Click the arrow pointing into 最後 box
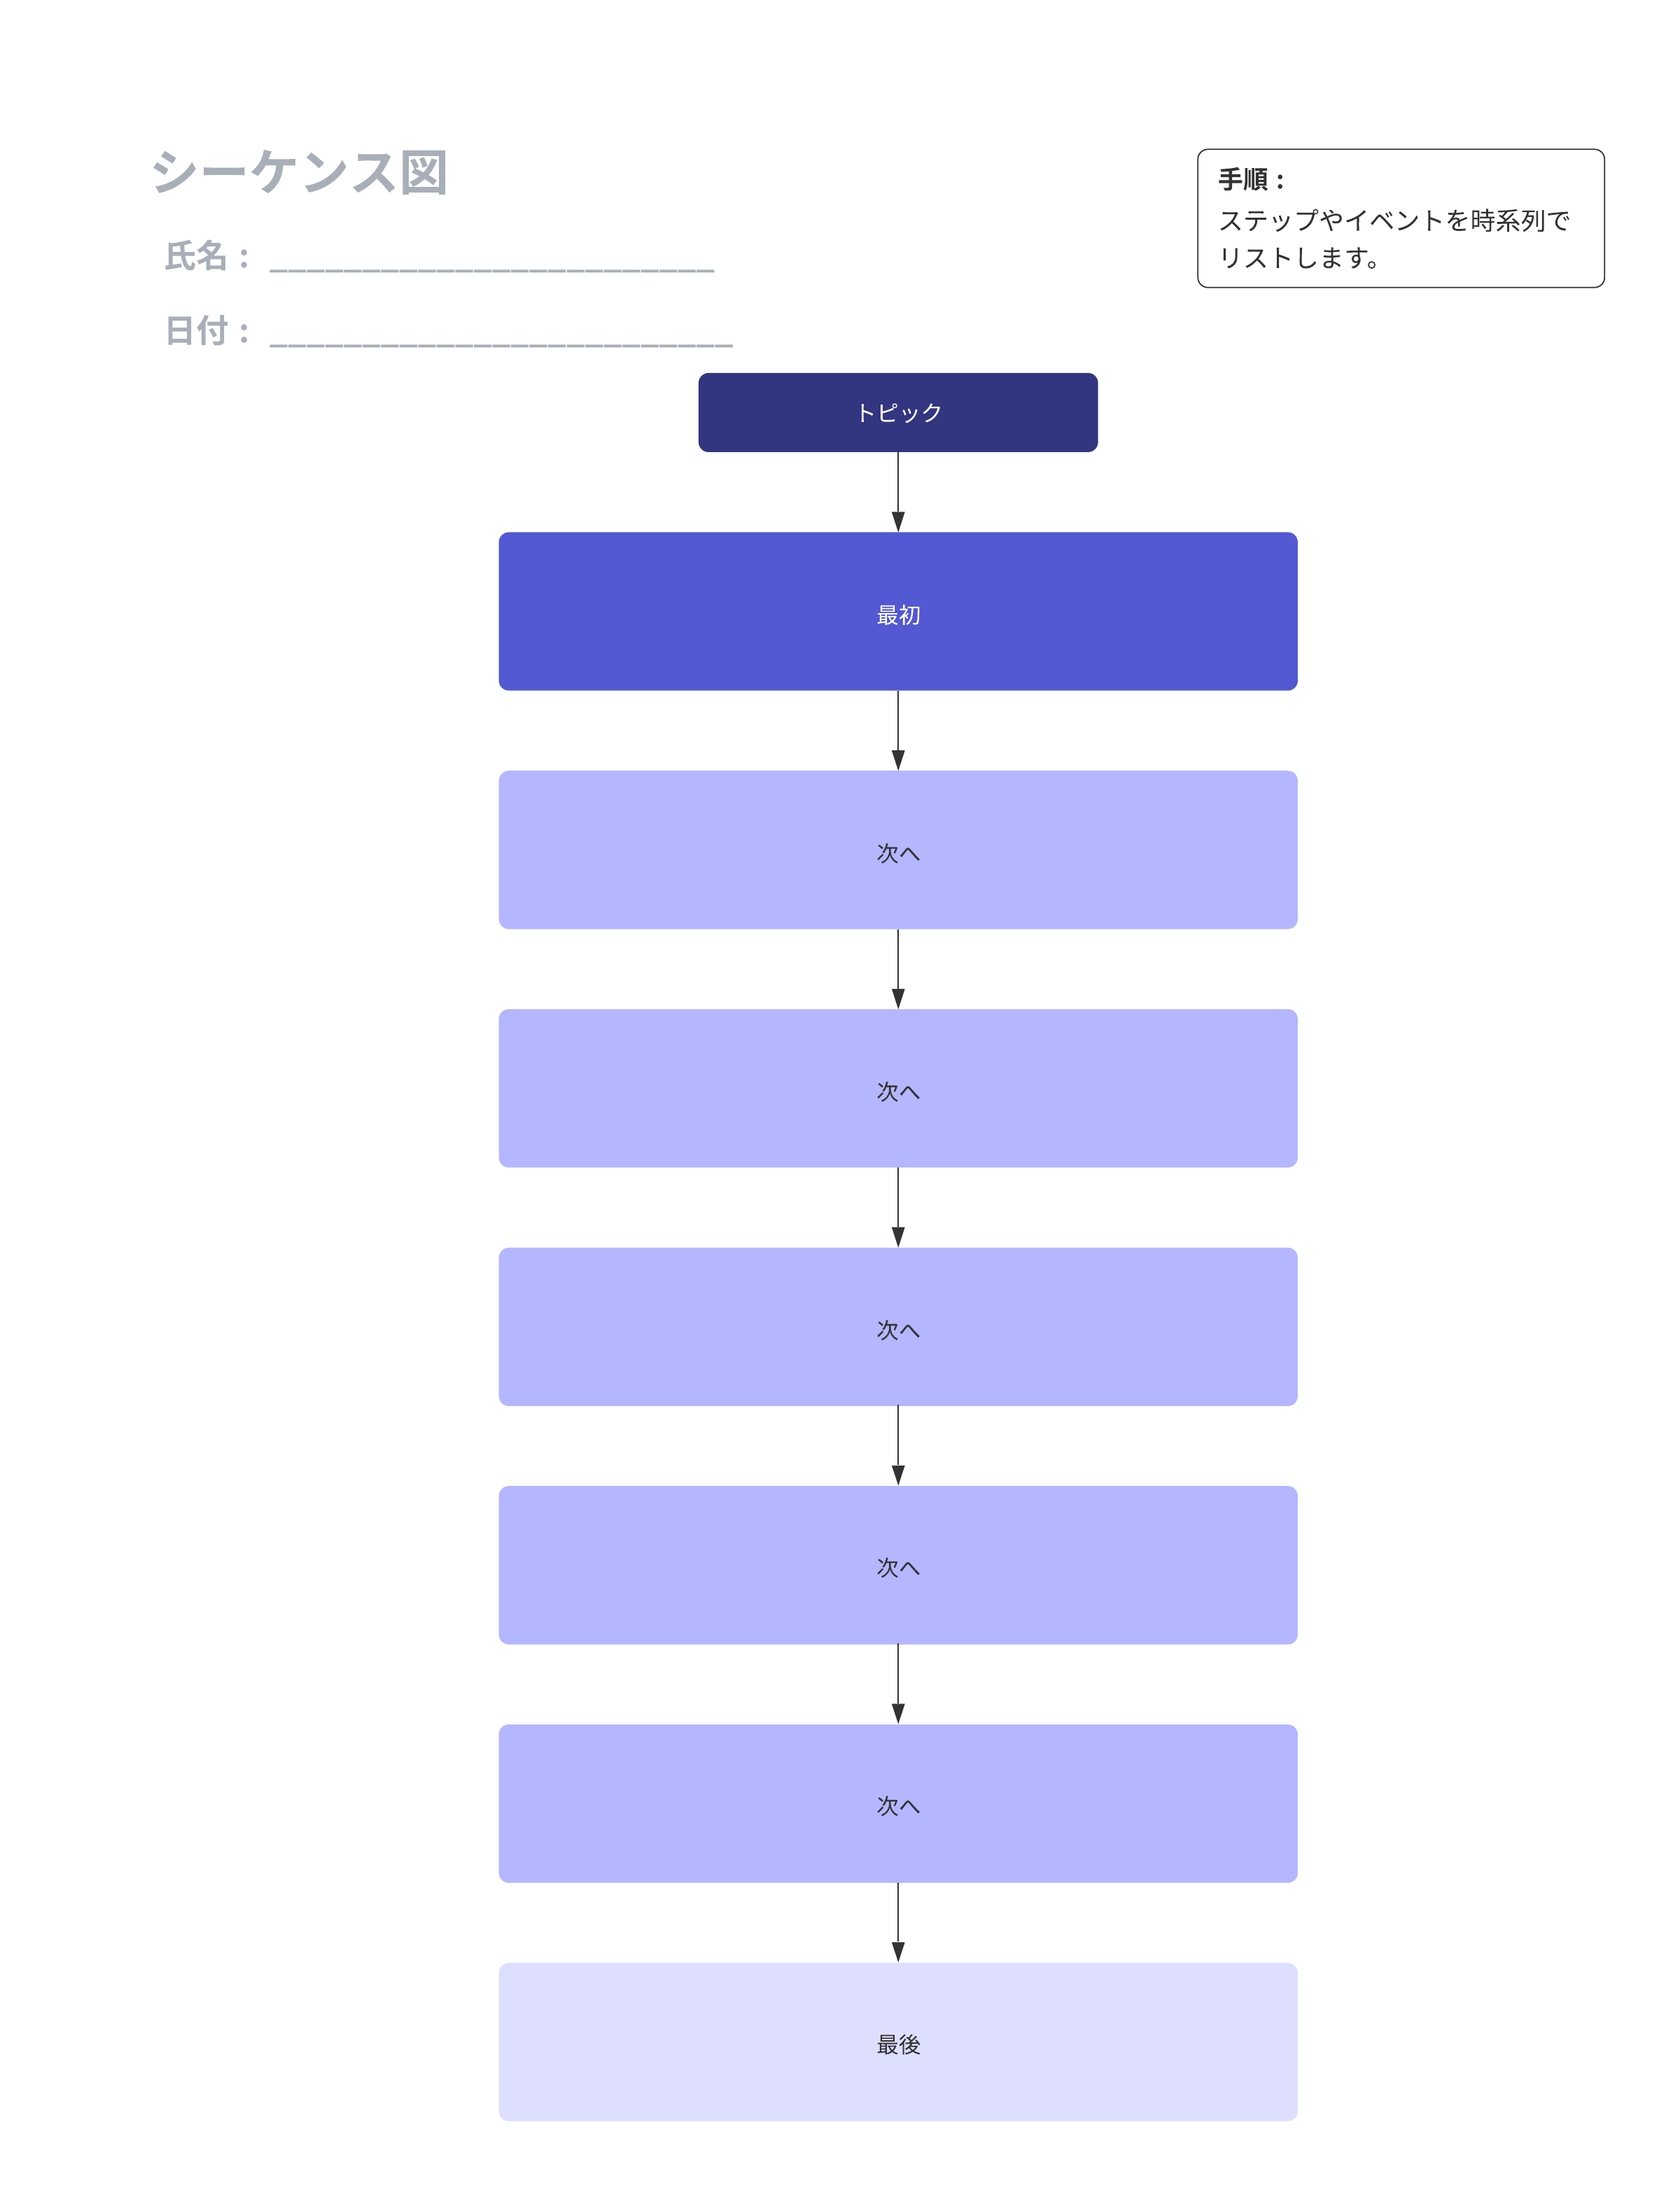 (x=898, y=1922)
